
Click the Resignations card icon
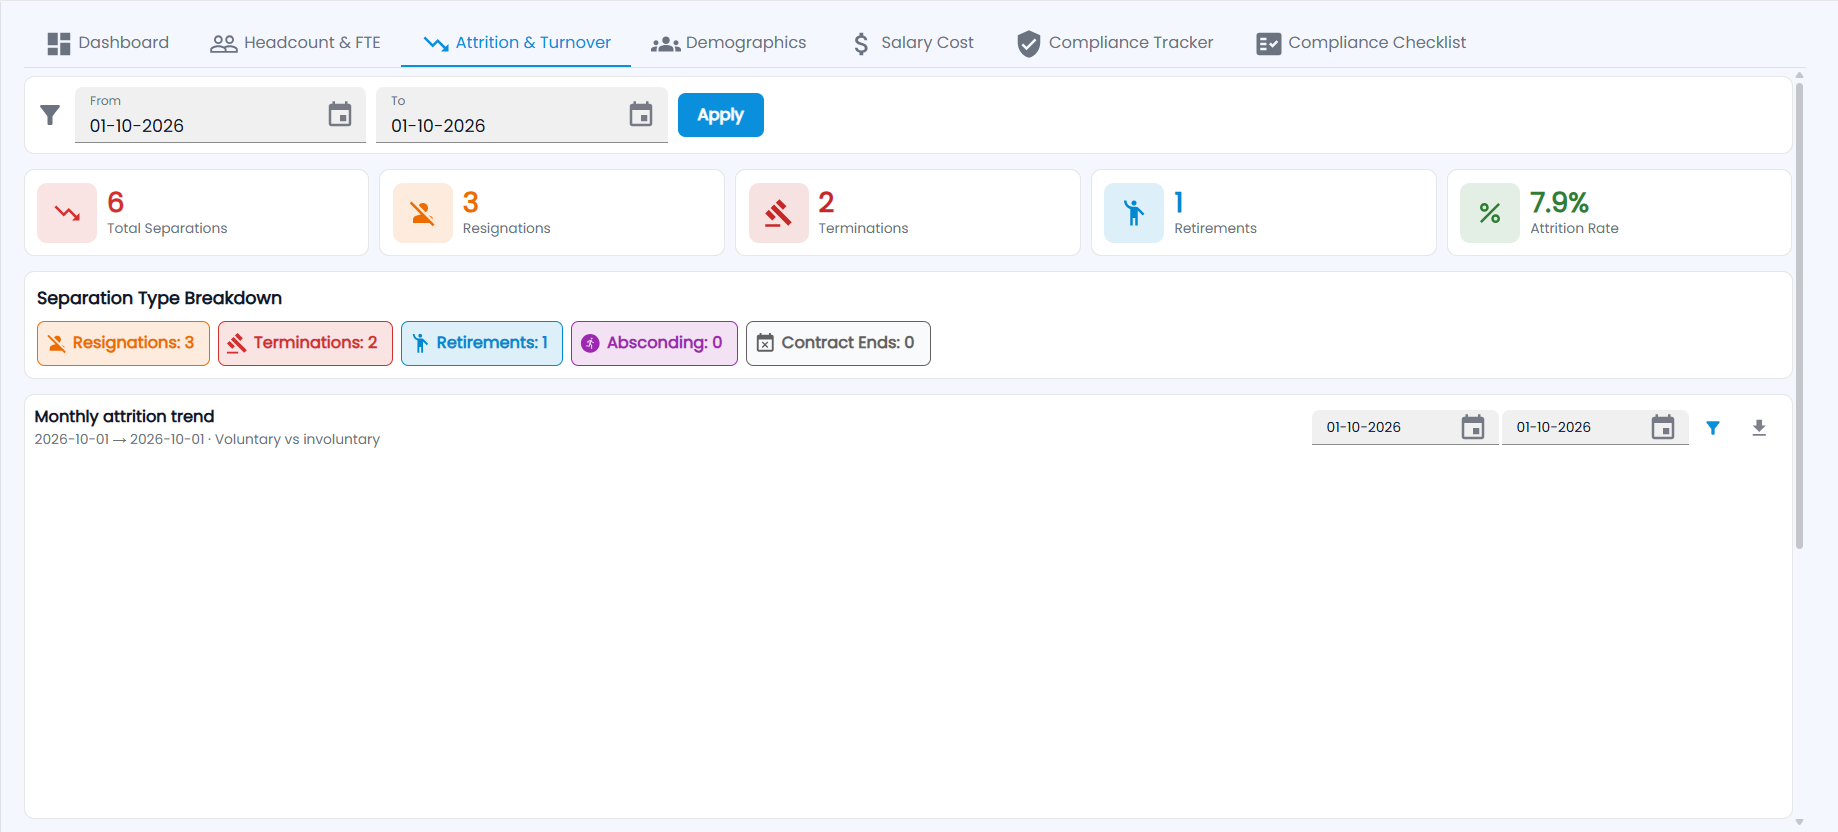click(x=423, y=213)
